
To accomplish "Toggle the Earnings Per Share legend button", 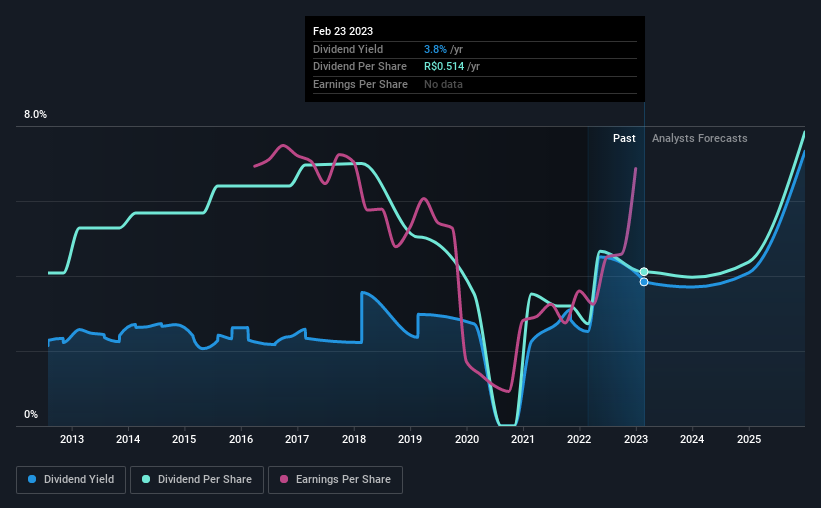I will tap(335, 480).
